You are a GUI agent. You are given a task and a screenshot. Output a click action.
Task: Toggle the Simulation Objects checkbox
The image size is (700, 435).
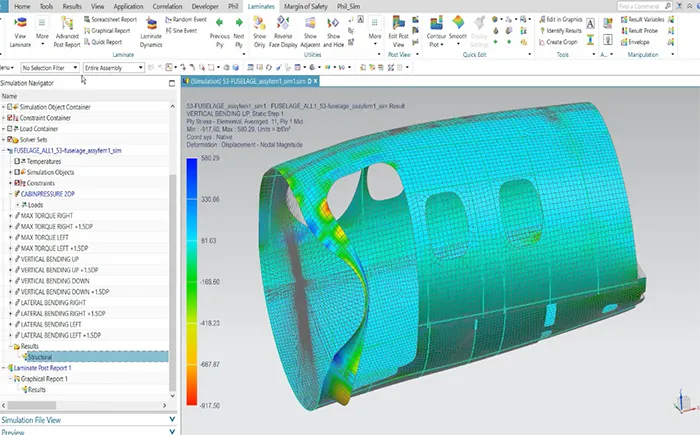point(17,172)
